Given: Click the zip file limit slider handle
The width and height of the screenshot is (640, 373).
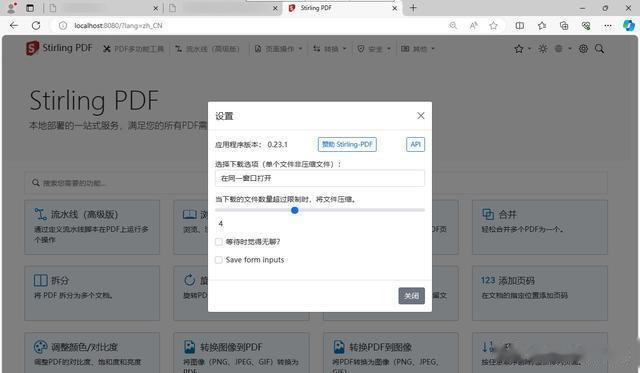Looking at the screenshot, I should coord(295,210).
